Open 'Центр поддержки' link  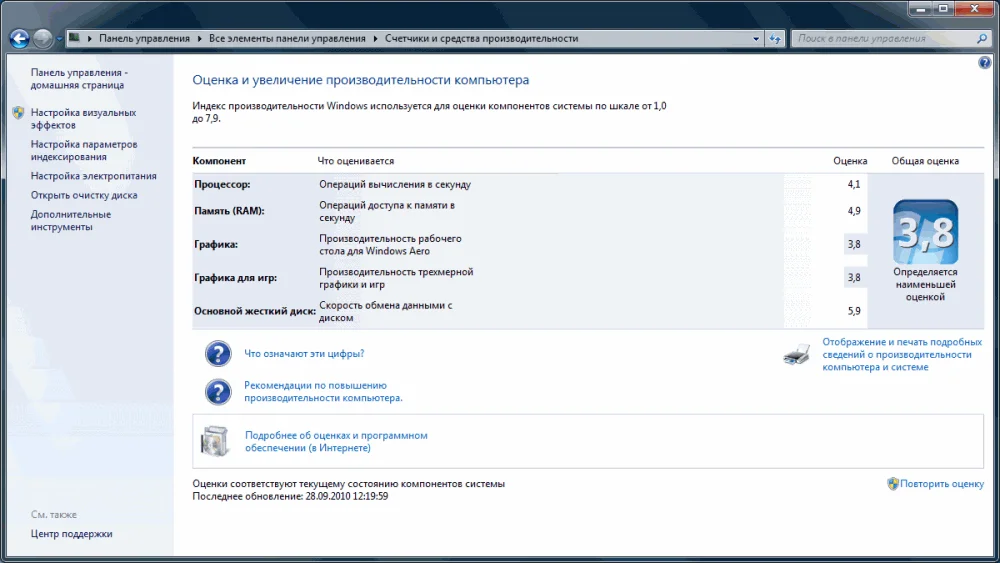point(71,534)
